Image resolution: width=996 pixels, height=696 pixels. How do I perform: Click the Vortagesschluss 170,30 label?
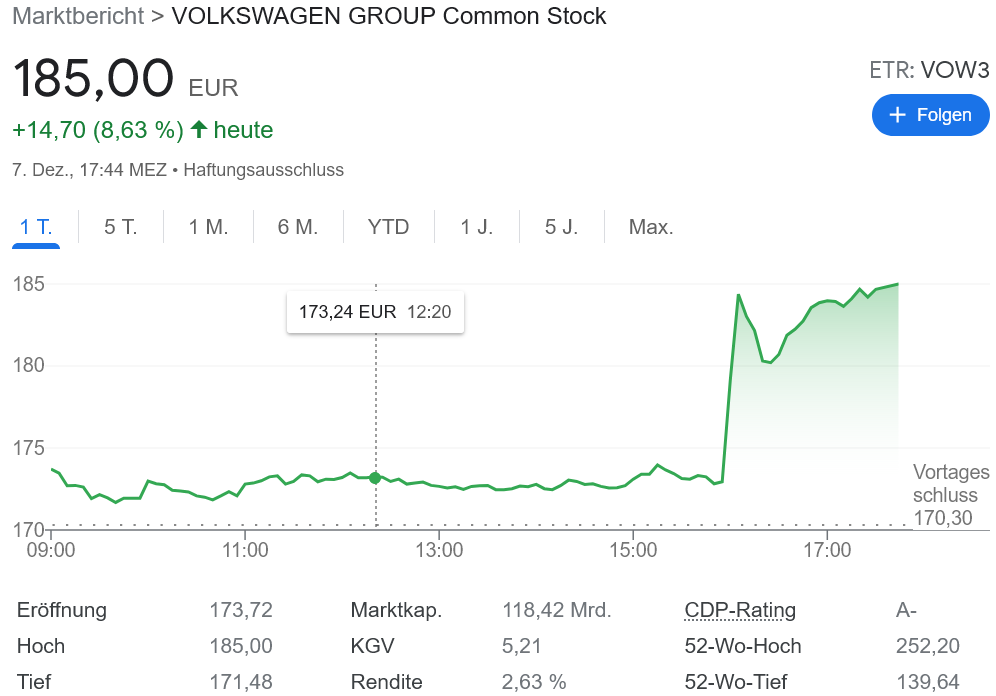950,494
